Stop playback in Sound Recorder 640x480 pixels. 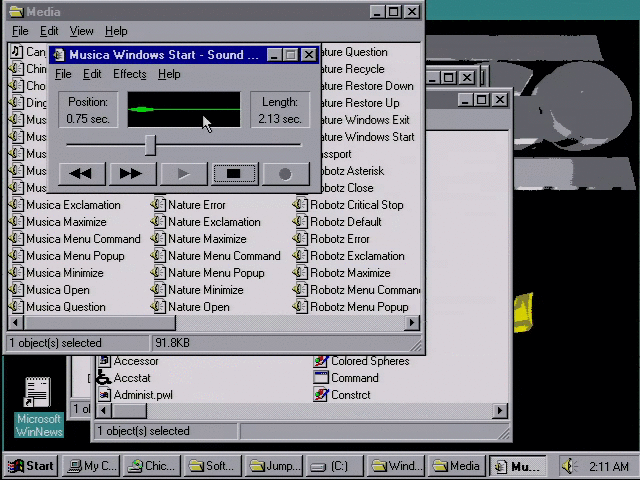click(x=234, y=174)
